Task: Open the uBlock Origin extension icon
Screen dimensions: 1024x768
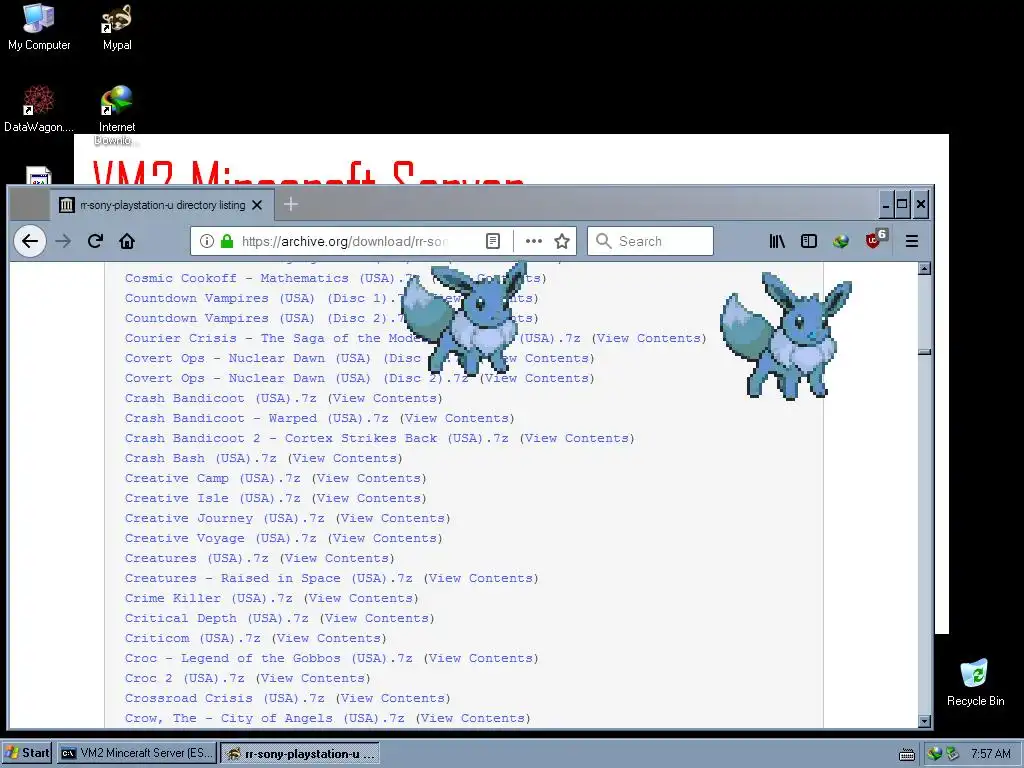Action: tap(874, 240)
